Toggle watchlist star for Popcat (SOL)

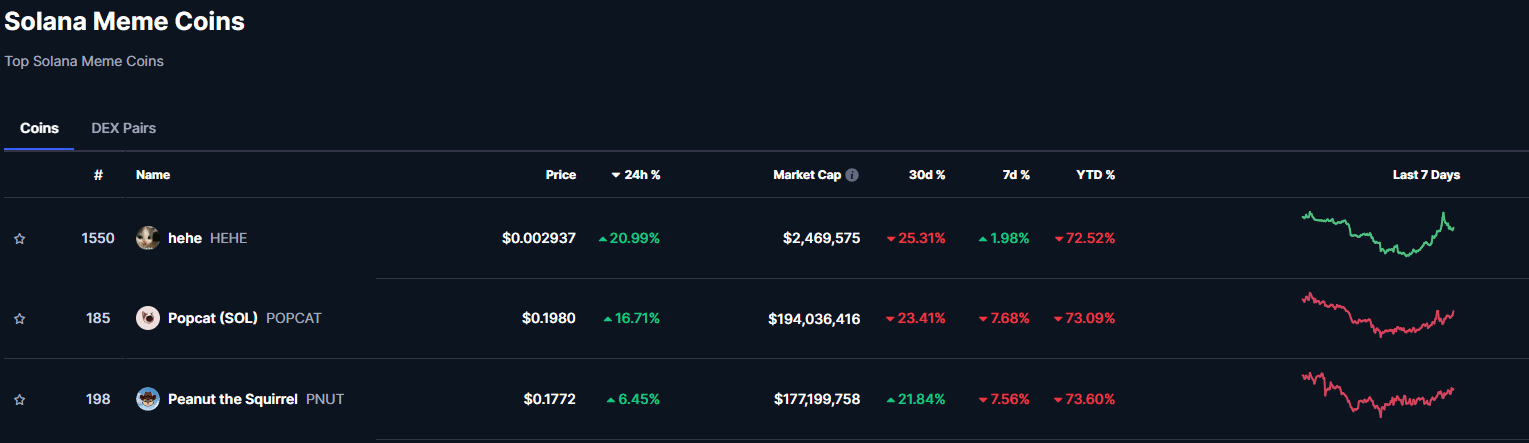pos(19,319)
